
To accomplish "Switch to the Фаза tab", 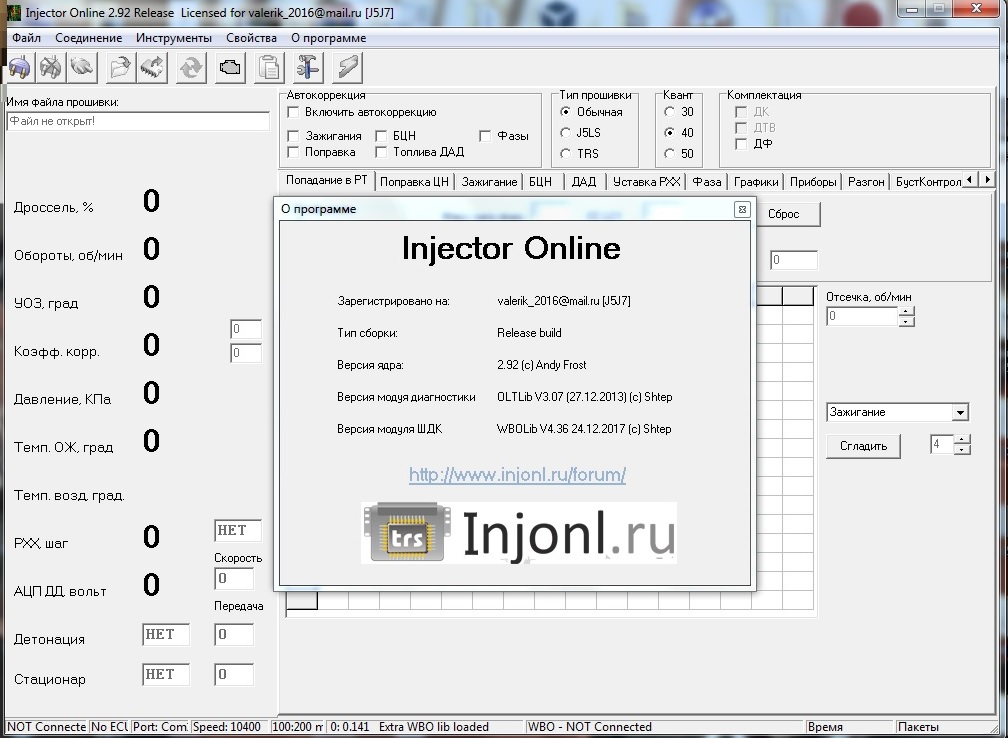I will tap(706, 182).
